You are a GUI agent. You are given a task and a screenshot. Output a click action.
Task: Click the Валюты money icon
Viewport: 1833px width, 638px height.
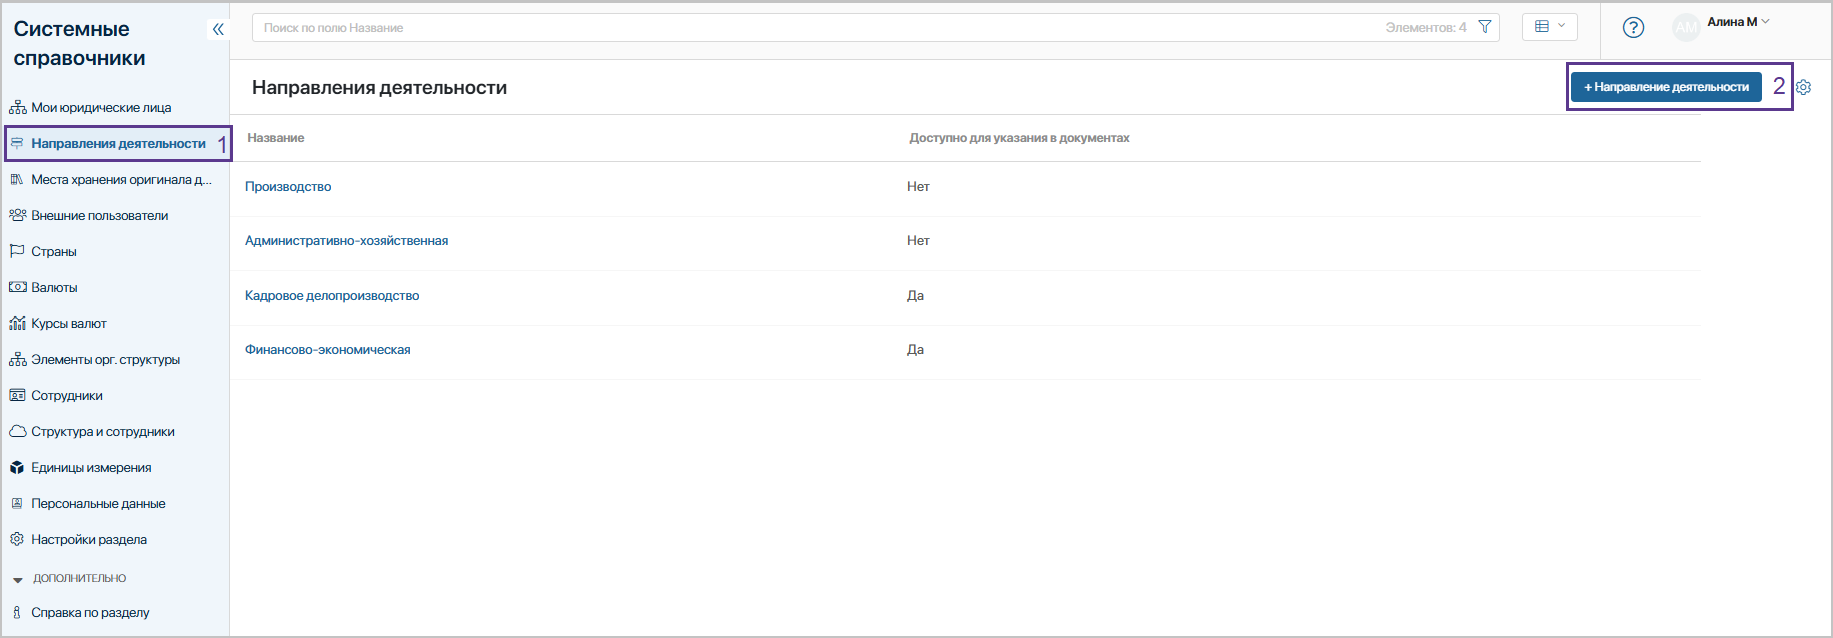(17, 288)
